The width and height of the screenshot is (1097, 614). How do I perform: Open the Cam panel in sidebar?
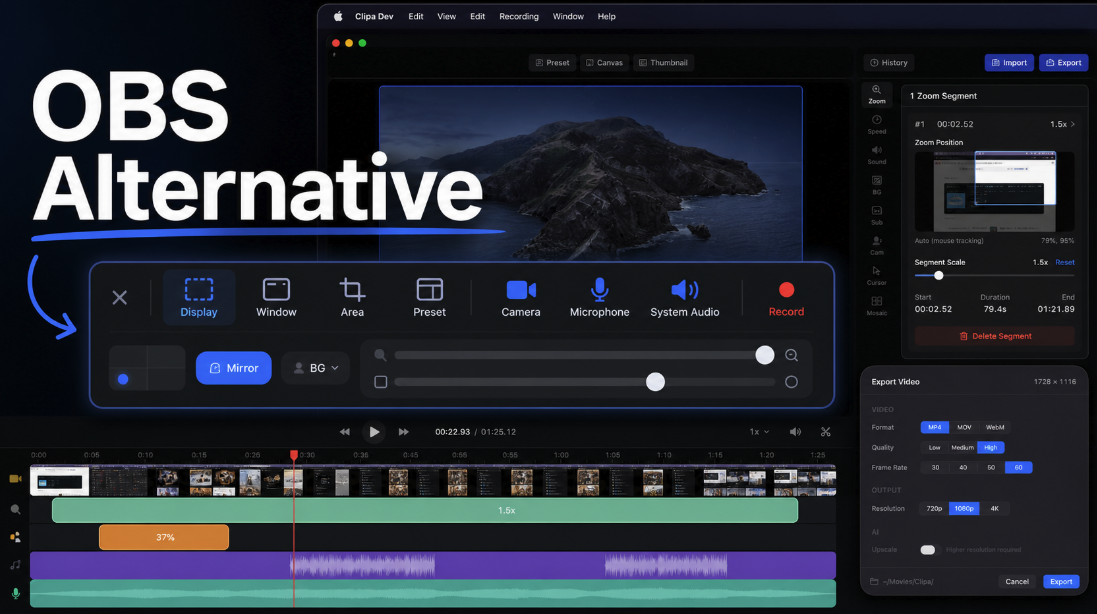(876, 245)
